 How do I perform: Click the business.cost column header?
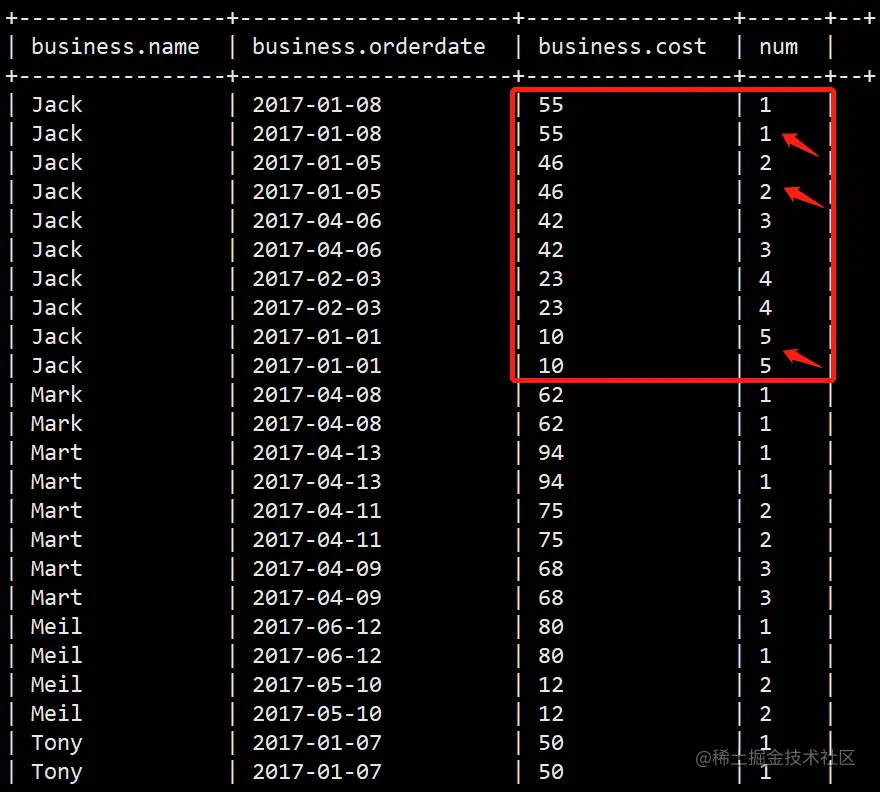[622, 47]
